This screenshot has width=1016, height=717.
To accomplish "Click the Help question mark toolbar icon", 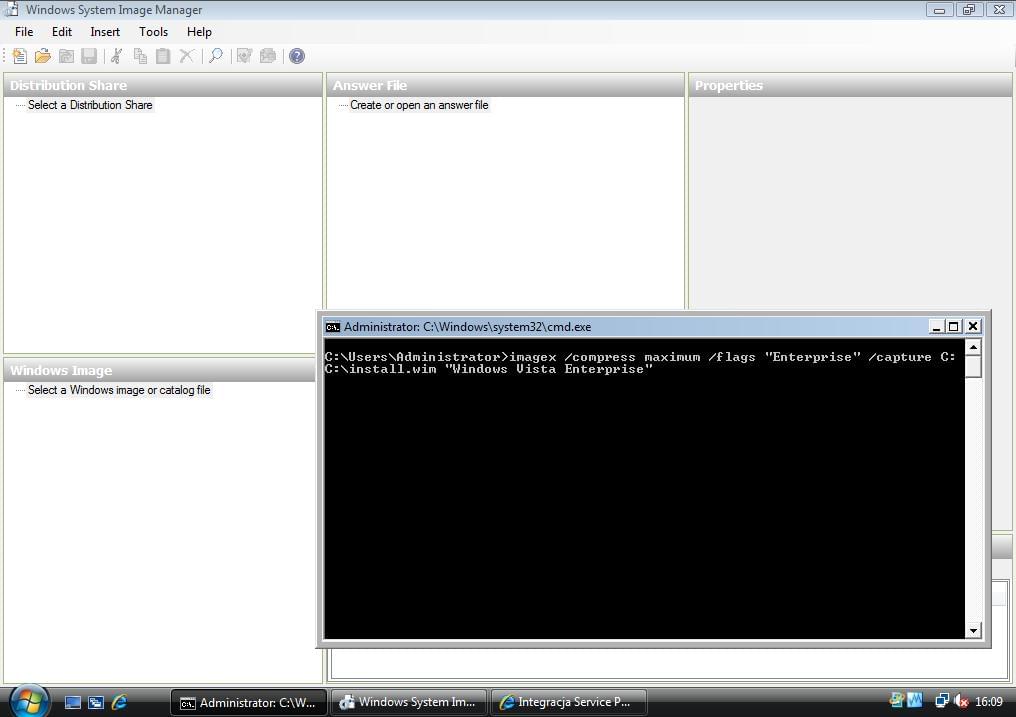I will [297, 56].
